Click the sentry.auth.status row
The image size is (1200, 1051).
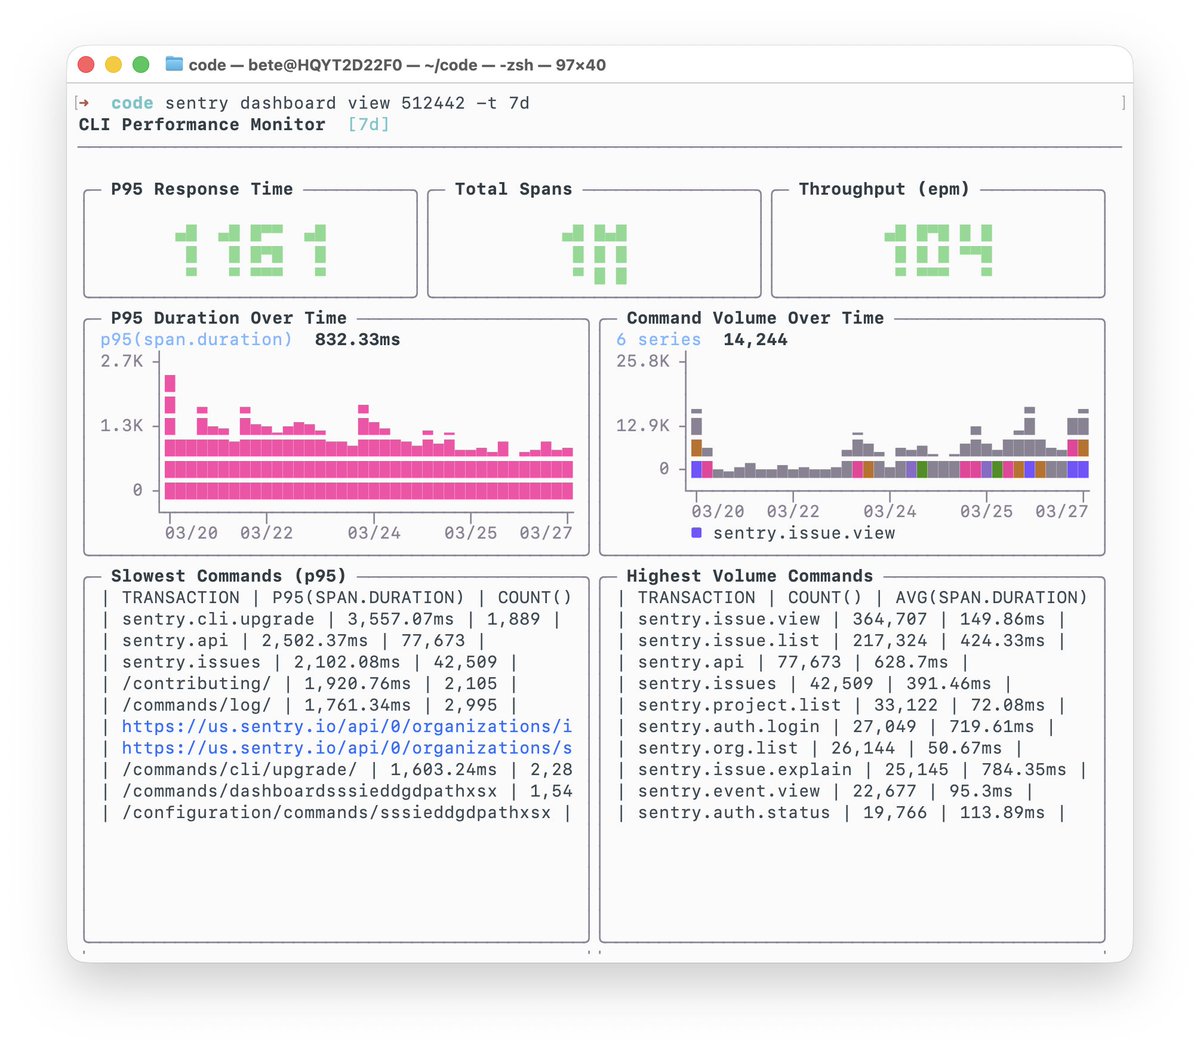pyautogui.click(x=841, y=813)
